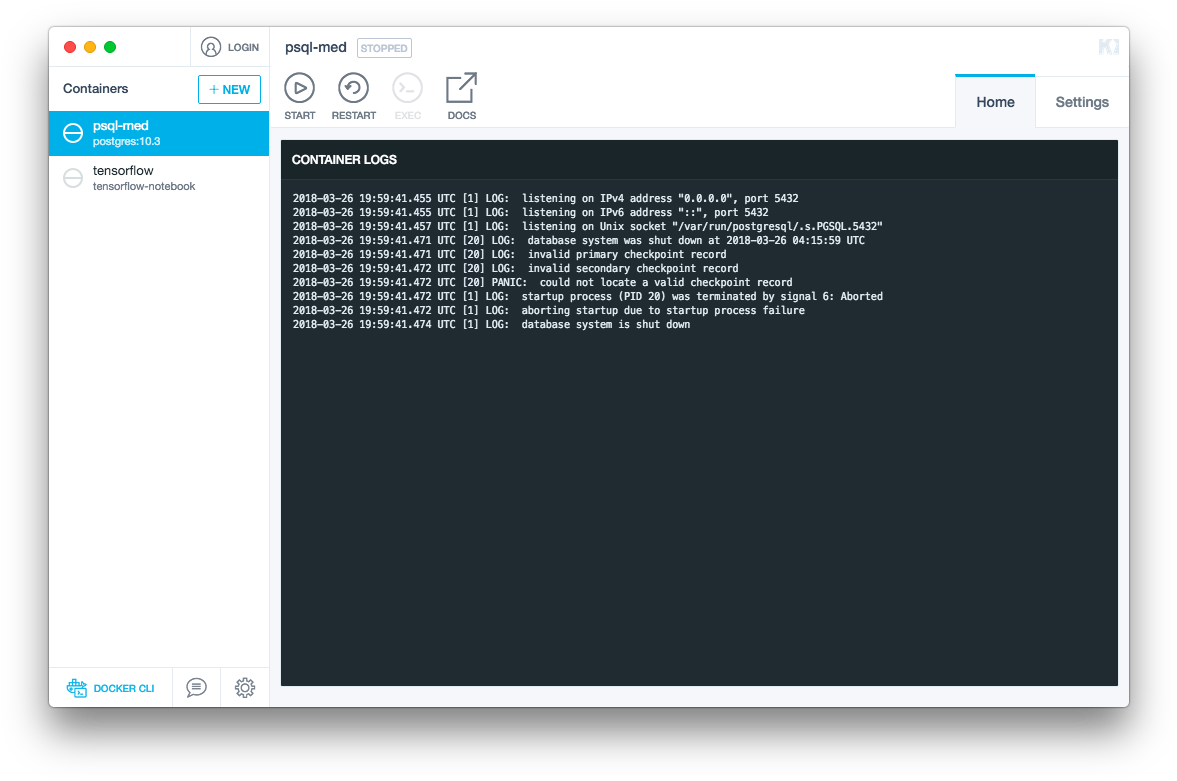Image resolution: width=1177 pixels, height=781 pixels.
Task: Open the Docker CLI
Action: [x=110, y=688]
